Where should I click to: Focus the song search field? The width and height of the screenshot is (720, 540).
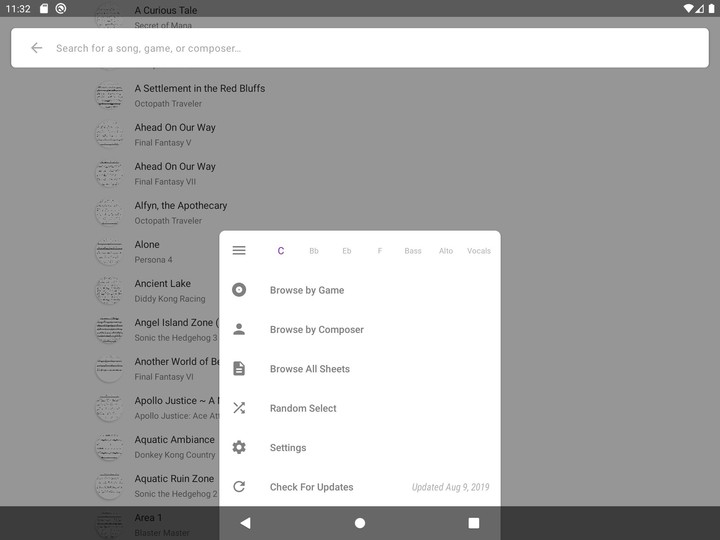click(360, 48)
